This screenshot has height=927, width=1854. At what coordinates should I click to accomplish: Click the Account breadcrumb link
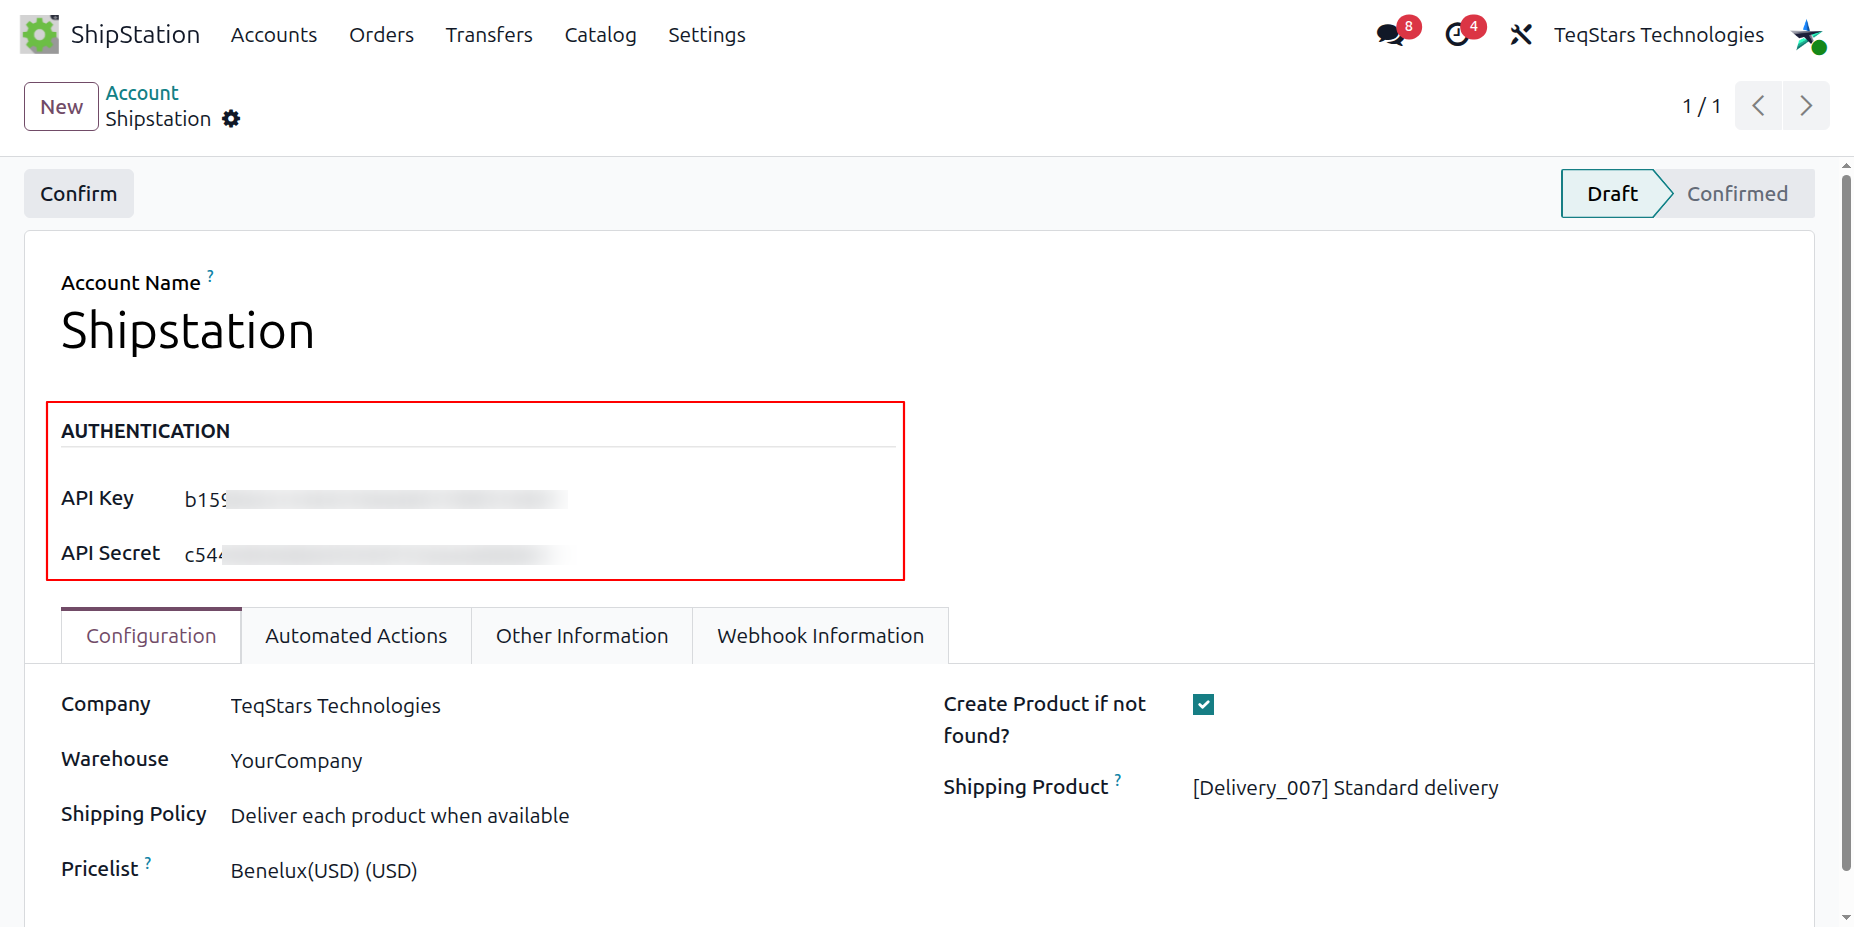(x=142, y=93)
